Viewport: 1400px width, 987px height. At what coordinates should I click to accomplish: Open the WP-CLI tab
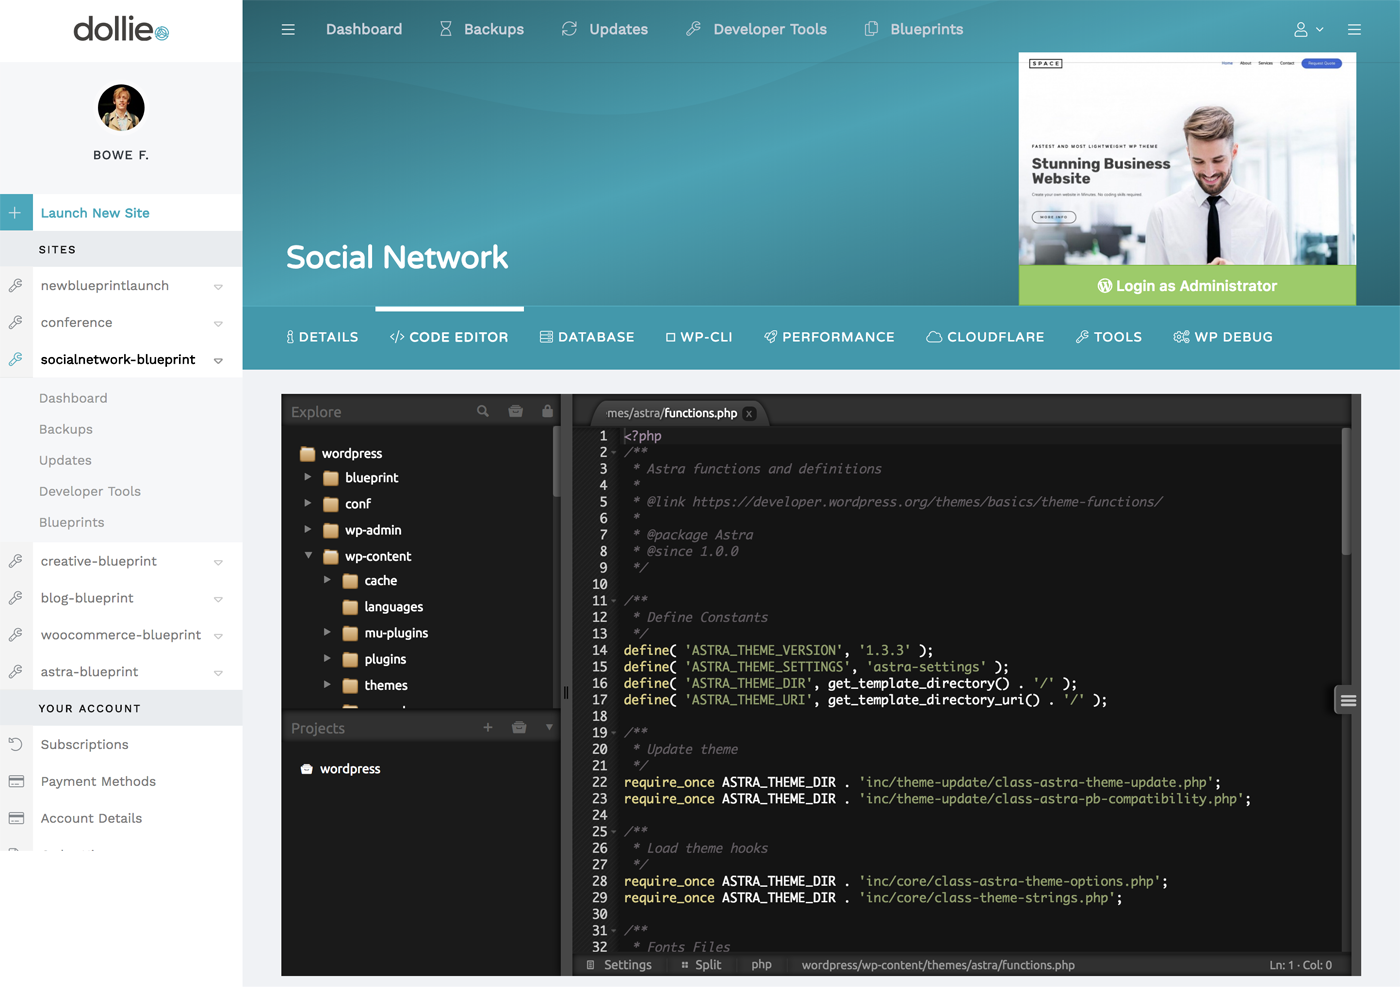pyautogui.click(x=699, y=337)
